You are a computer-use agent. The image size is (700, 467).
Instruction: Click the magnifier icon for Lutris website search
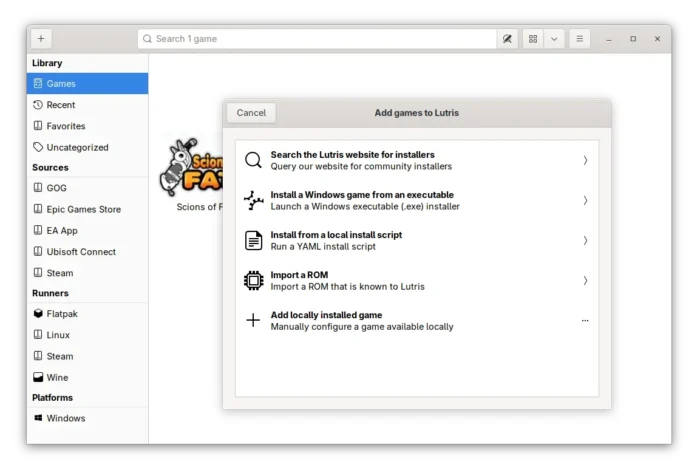[253, 160]
